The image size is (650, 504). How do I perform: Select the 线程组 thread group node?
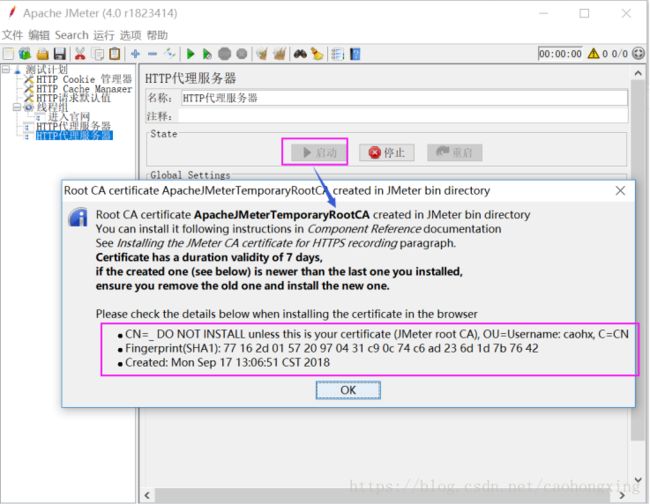pos(52,107)
